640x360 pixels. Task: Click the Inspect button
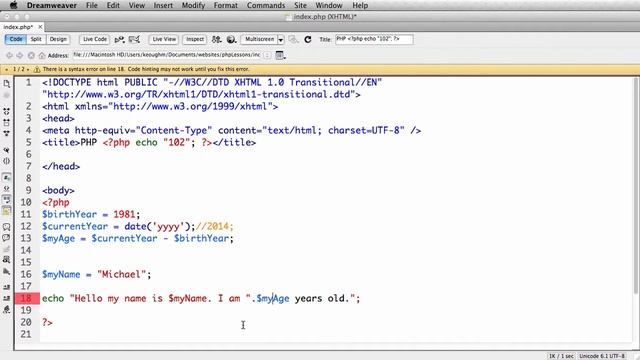point(195,39)
